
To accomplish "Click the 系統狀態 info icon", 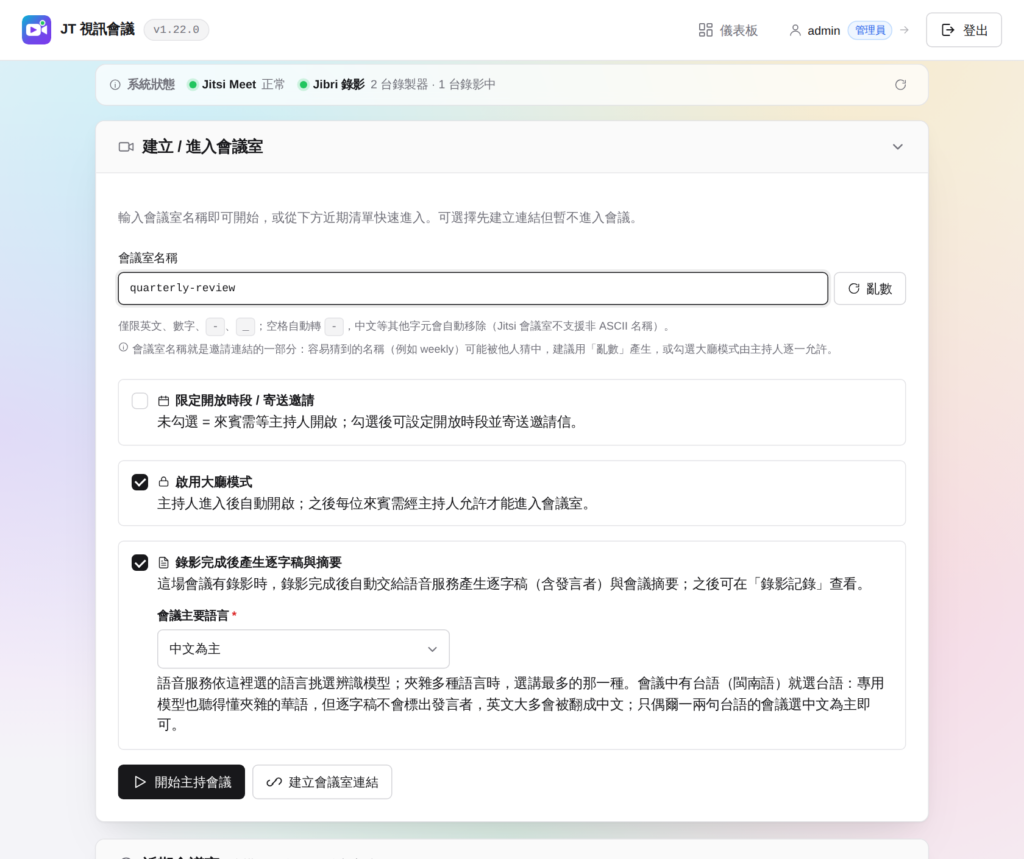I will [115, 85].
